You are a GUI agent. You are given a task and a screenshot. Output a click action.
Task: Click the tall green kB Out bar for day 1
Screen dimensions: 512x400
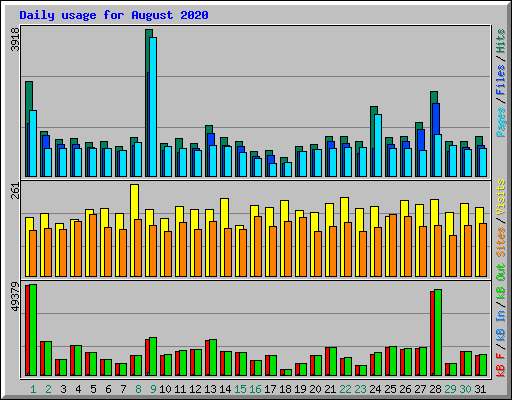(x=33, y=330)
